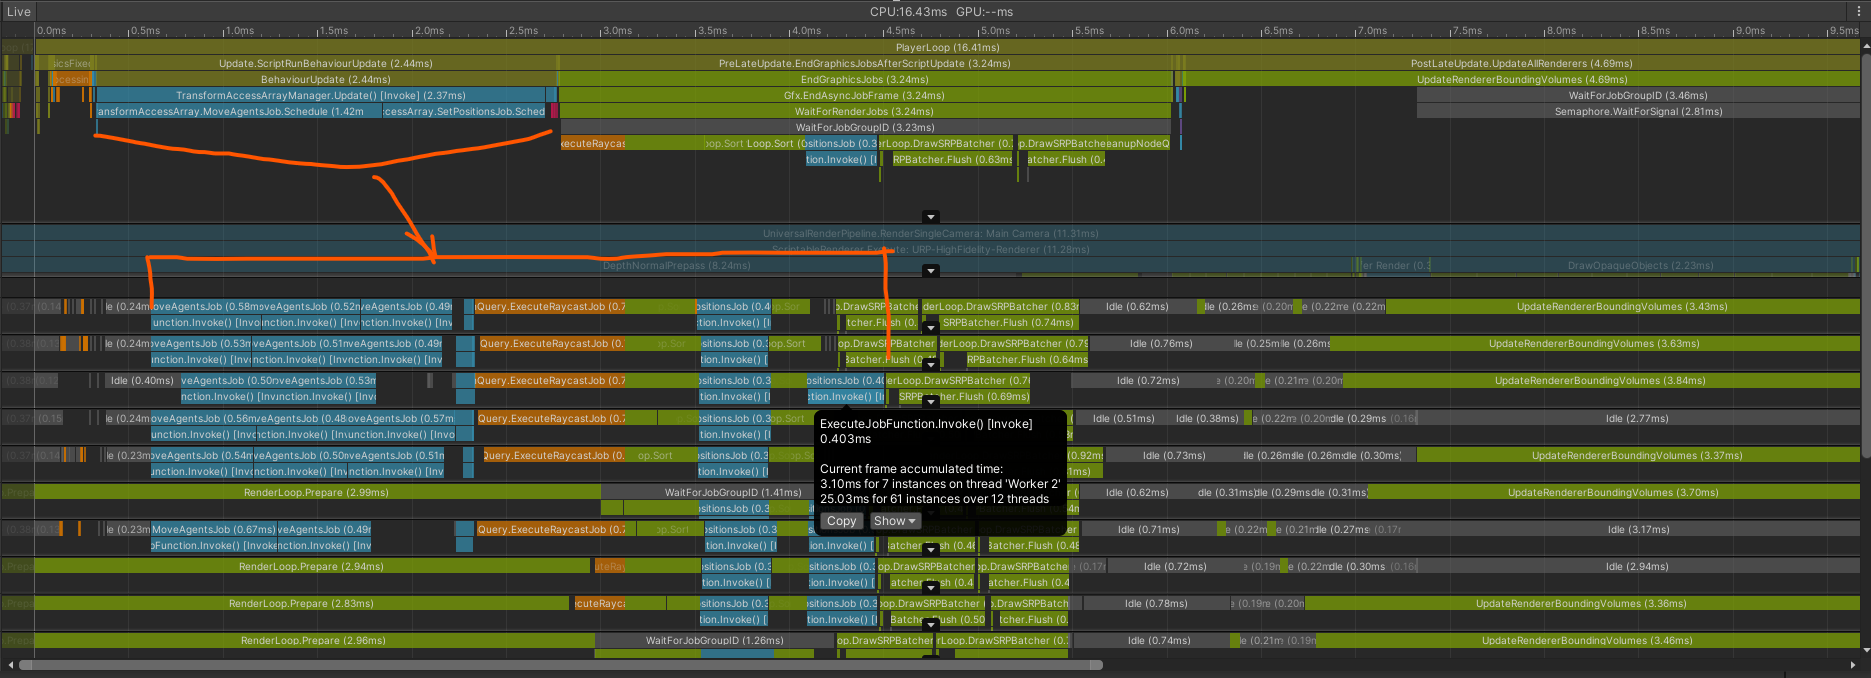Toggle the Live profiling button

(18, 12)
